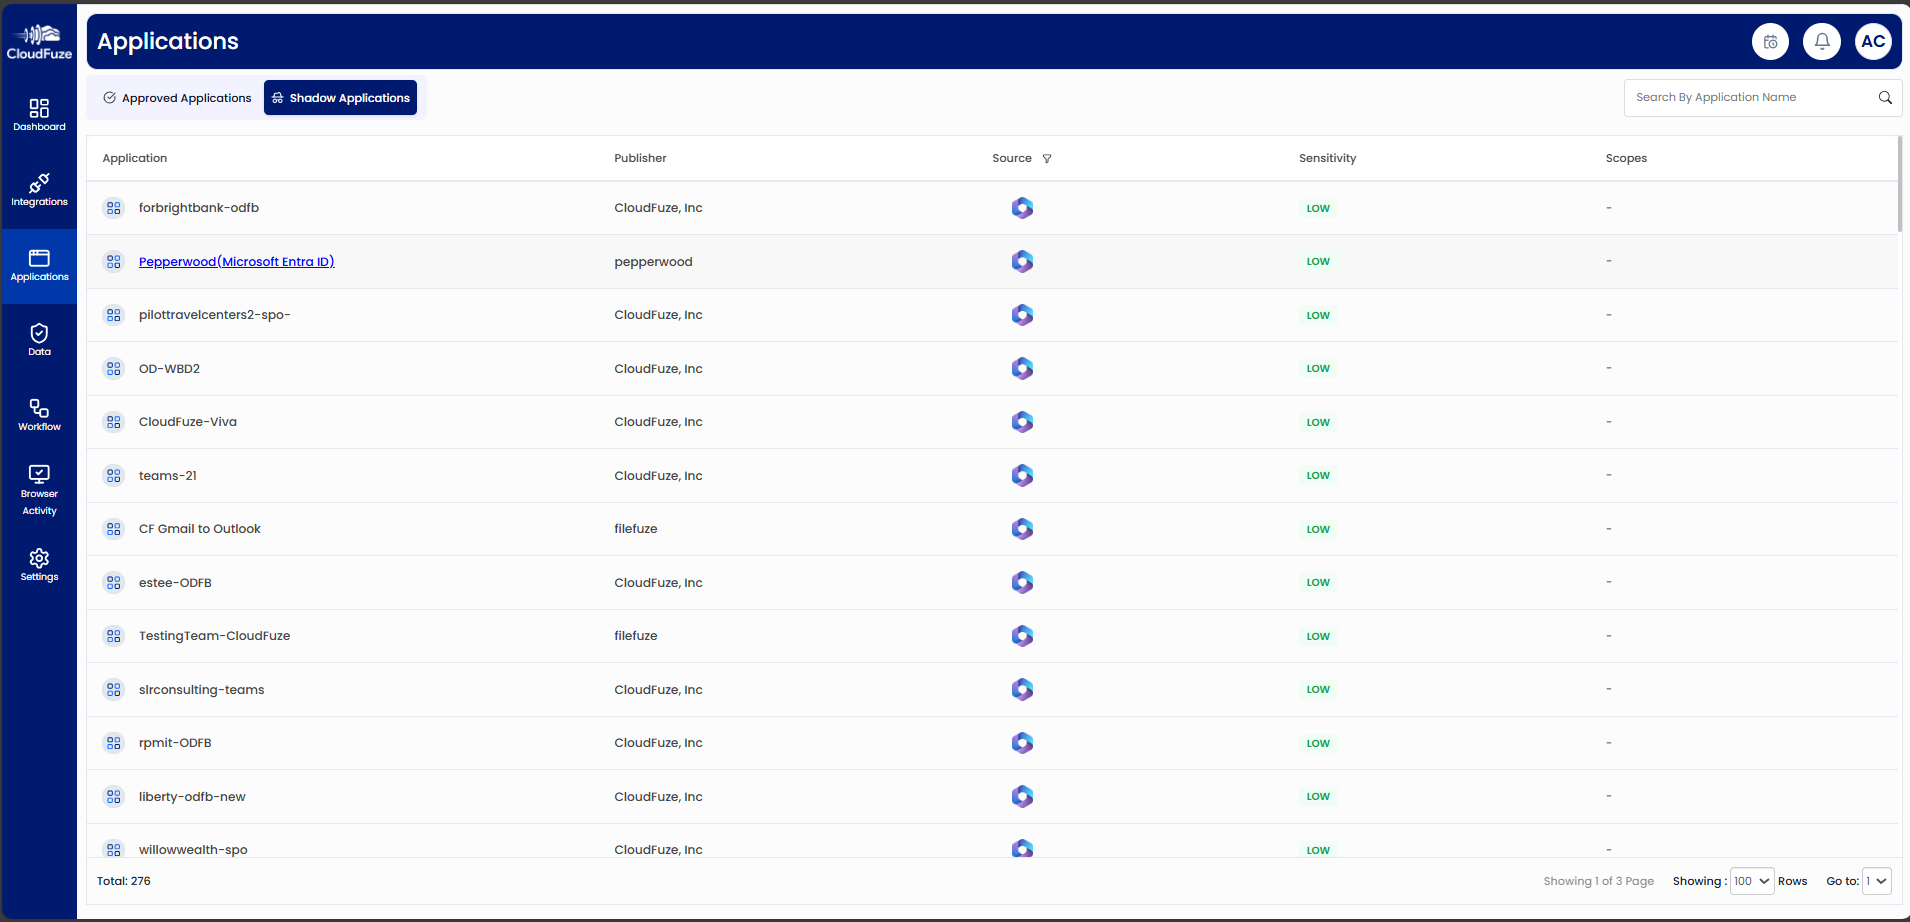The height and width of the screenshot is (922, 1910).
Task: Click the app grid icon beside teams-21
Action: [x=113, y=475]
